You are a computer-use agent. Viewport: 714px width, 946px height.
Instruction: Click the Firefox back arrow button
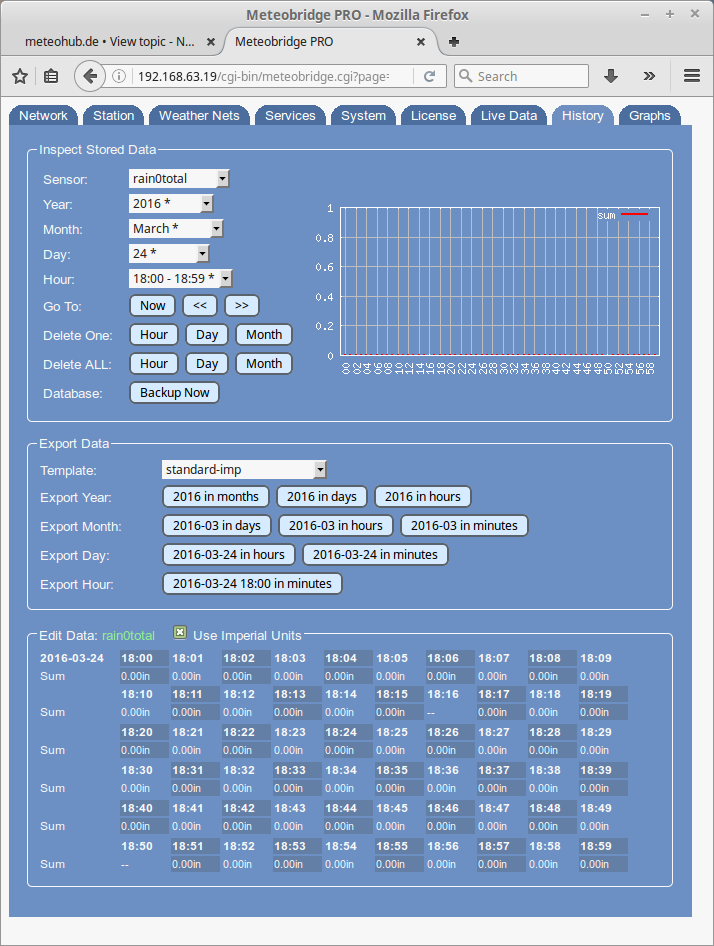click(90, 76)
